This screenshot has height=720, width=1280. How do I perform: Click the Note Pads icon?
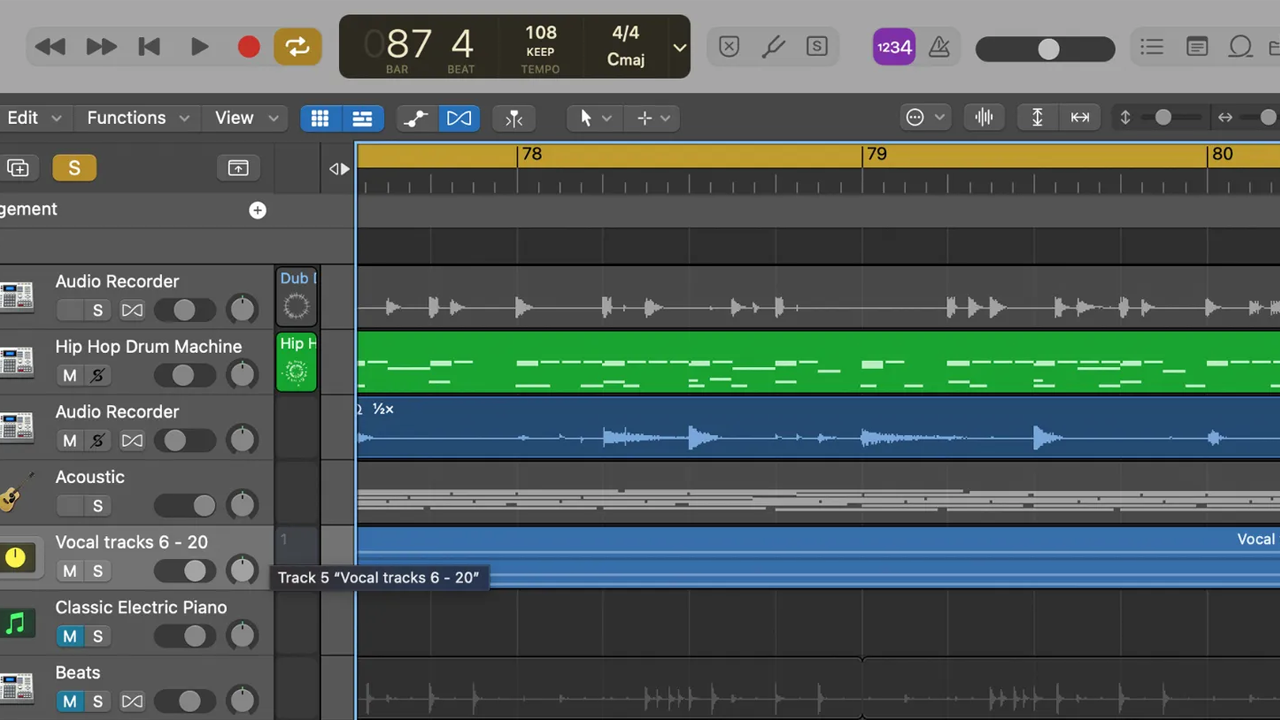1197,47
